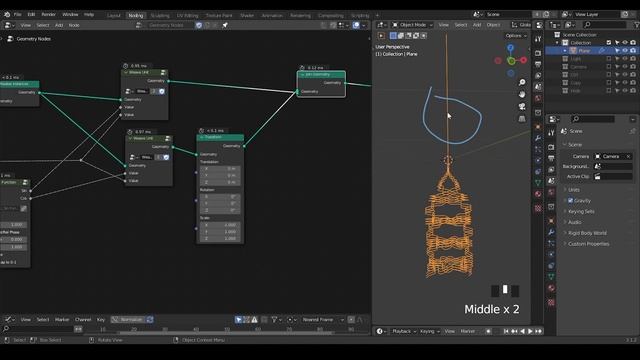Open the lower Weave Unit node group datablock dropdown
Image resolution: width=640 pixels, height=360 pixels.
click(135, 157)
